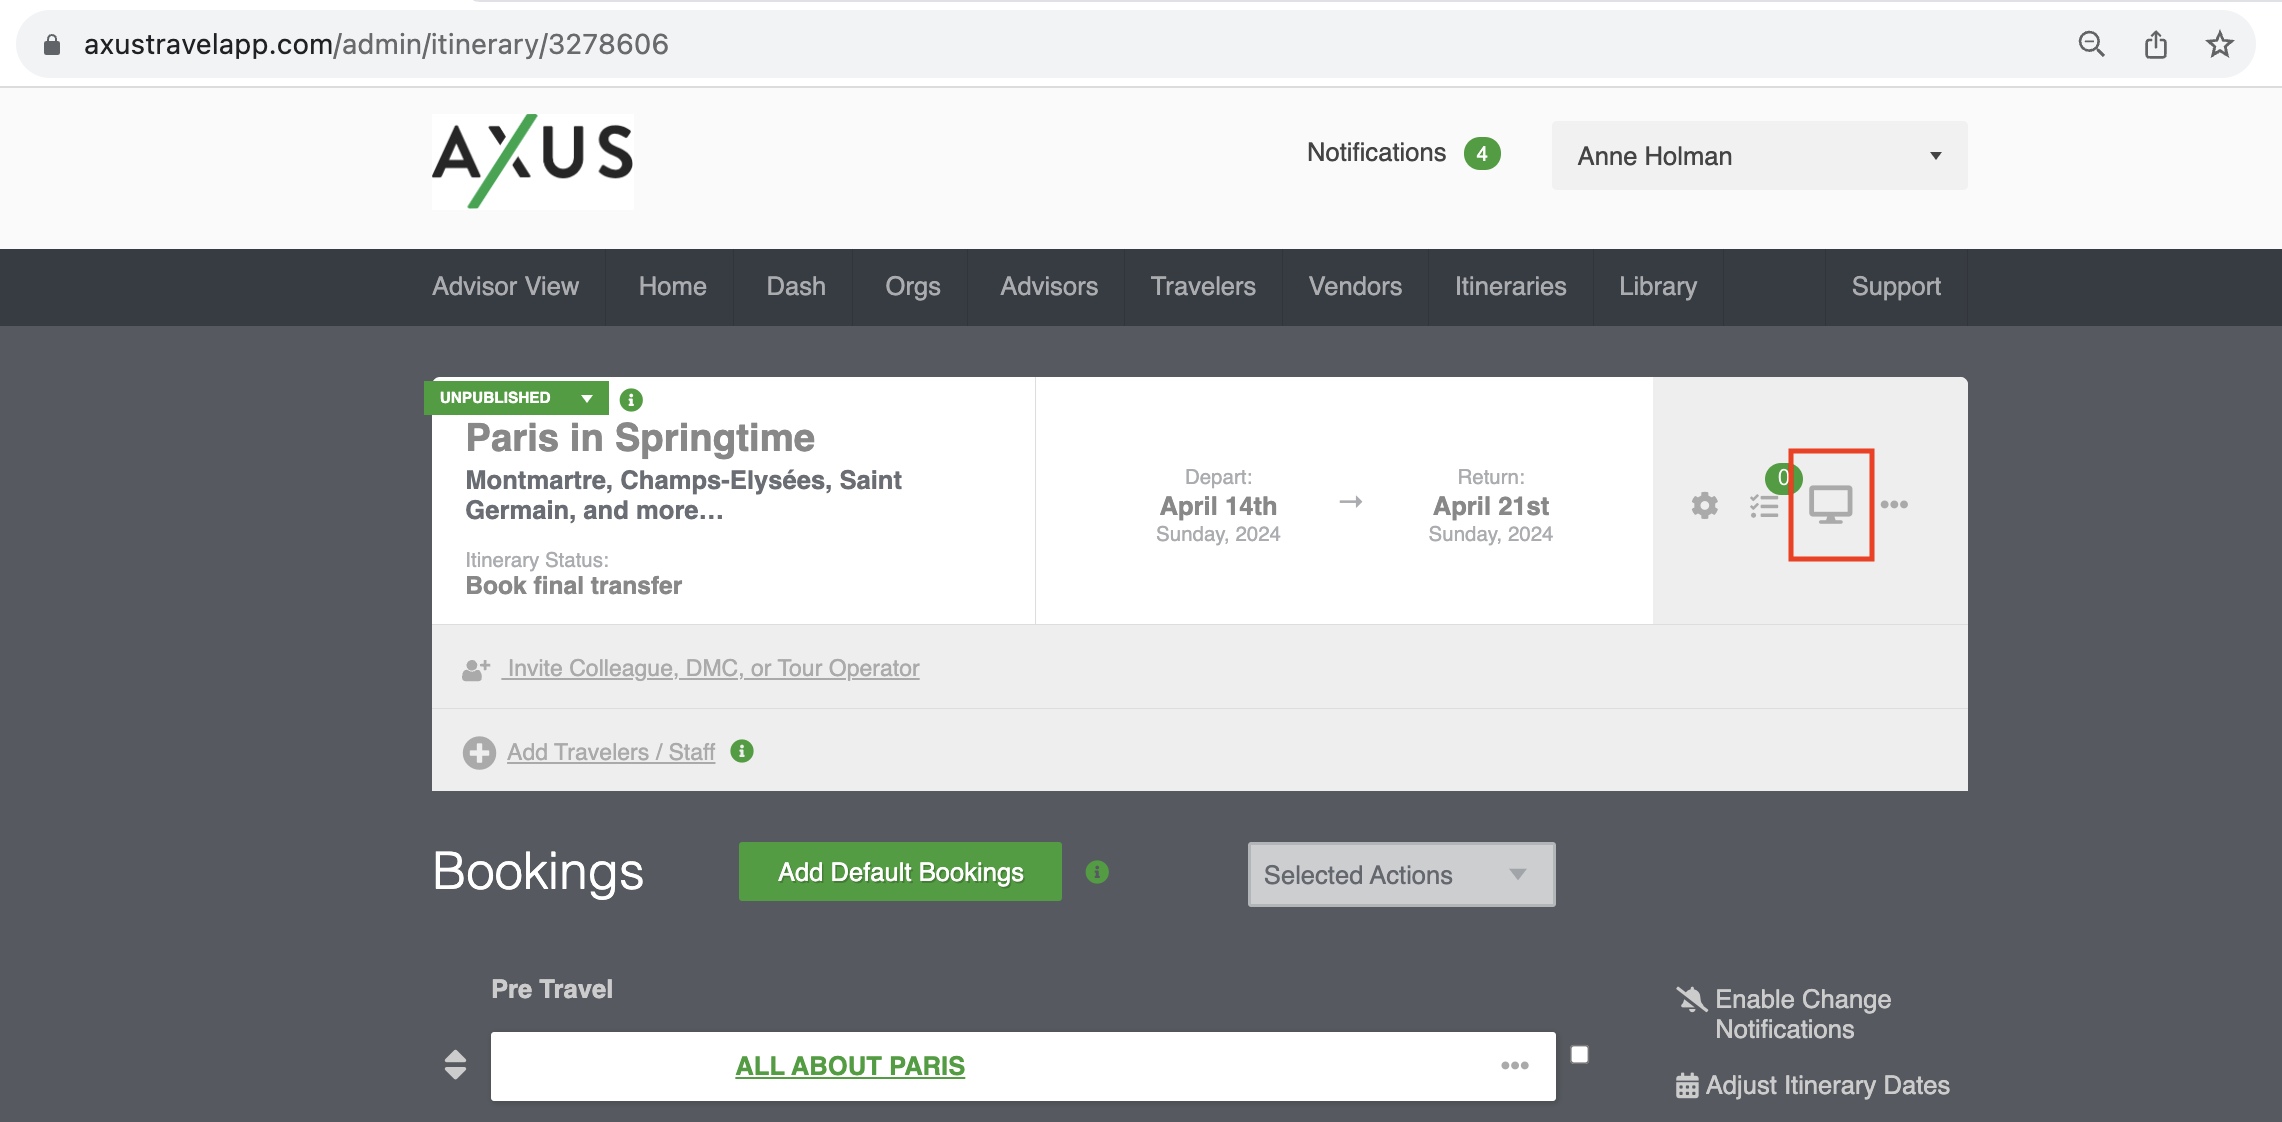
Task: Click the browser address bar URL
Action: (376, 44)
